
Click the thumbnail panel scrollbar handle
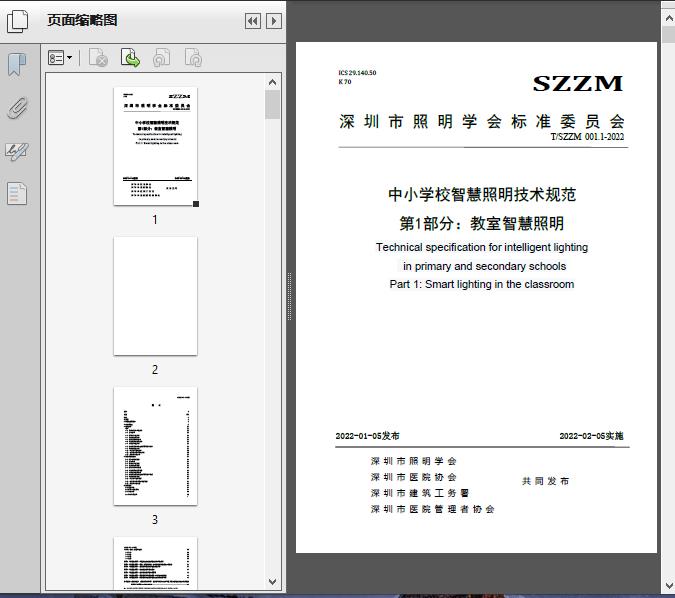pyautogui.click(x=272, y=105)
